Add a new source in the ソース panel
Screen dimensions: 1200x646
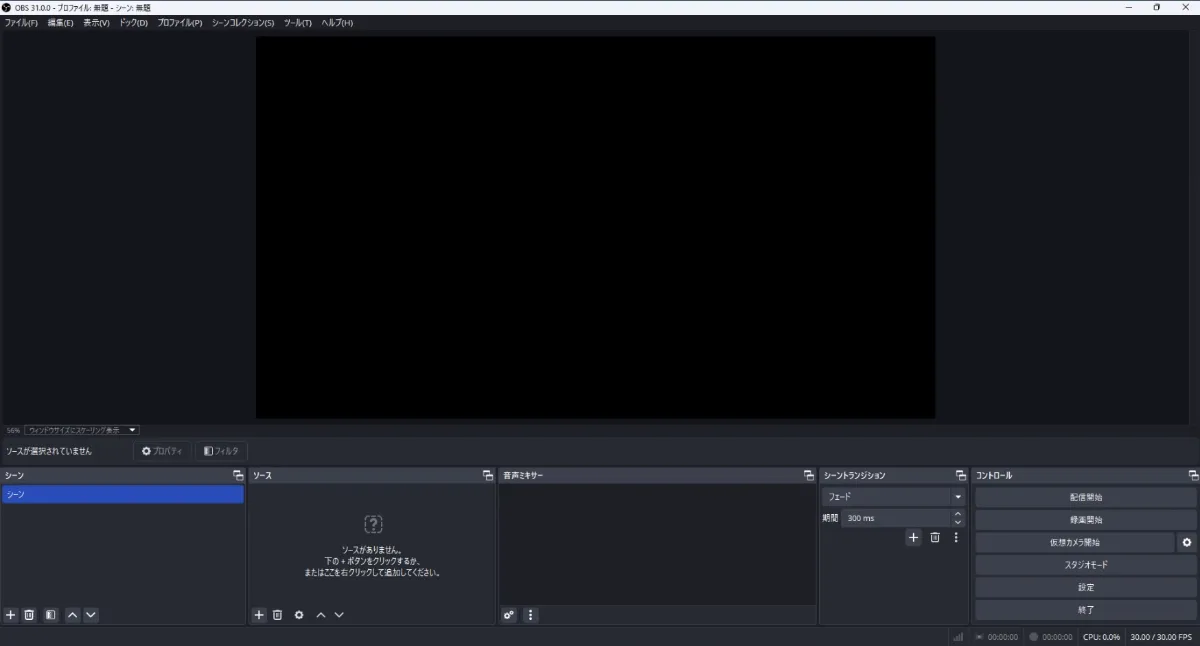click(258, 615)
